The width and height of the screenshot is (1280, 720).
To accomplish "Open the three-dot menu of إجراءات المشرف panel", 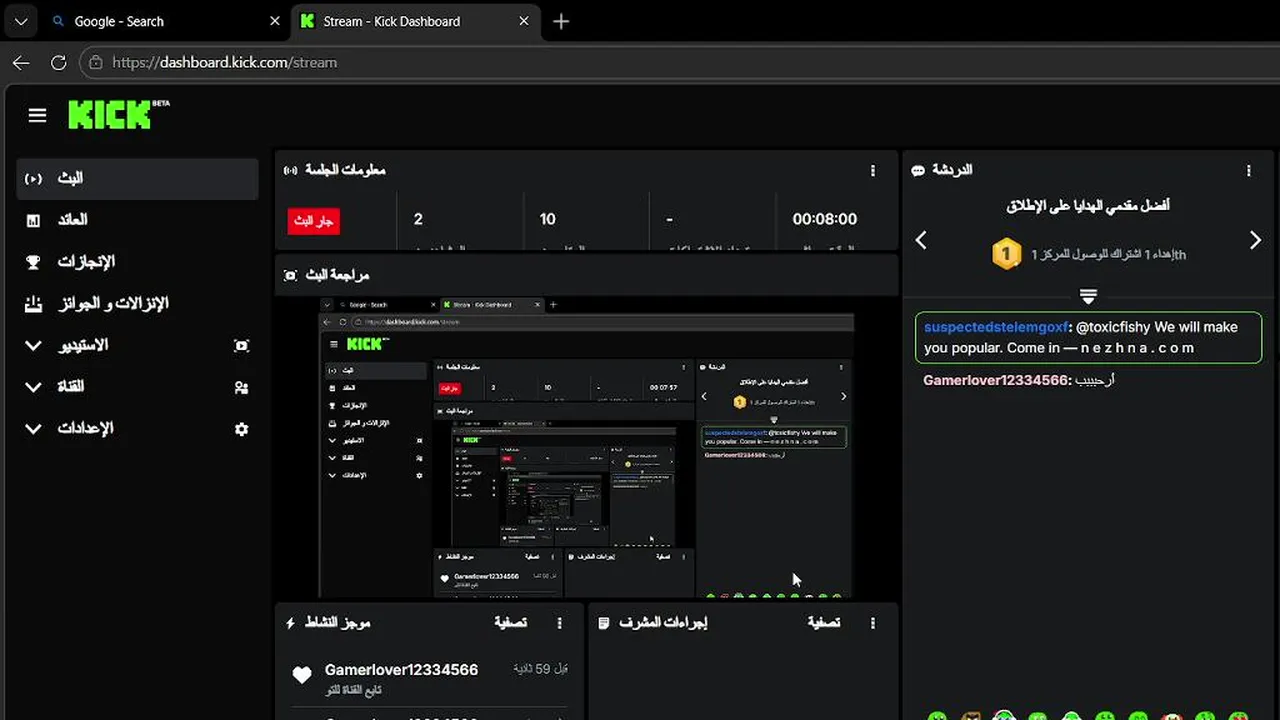I will click(x=873, y=623).
